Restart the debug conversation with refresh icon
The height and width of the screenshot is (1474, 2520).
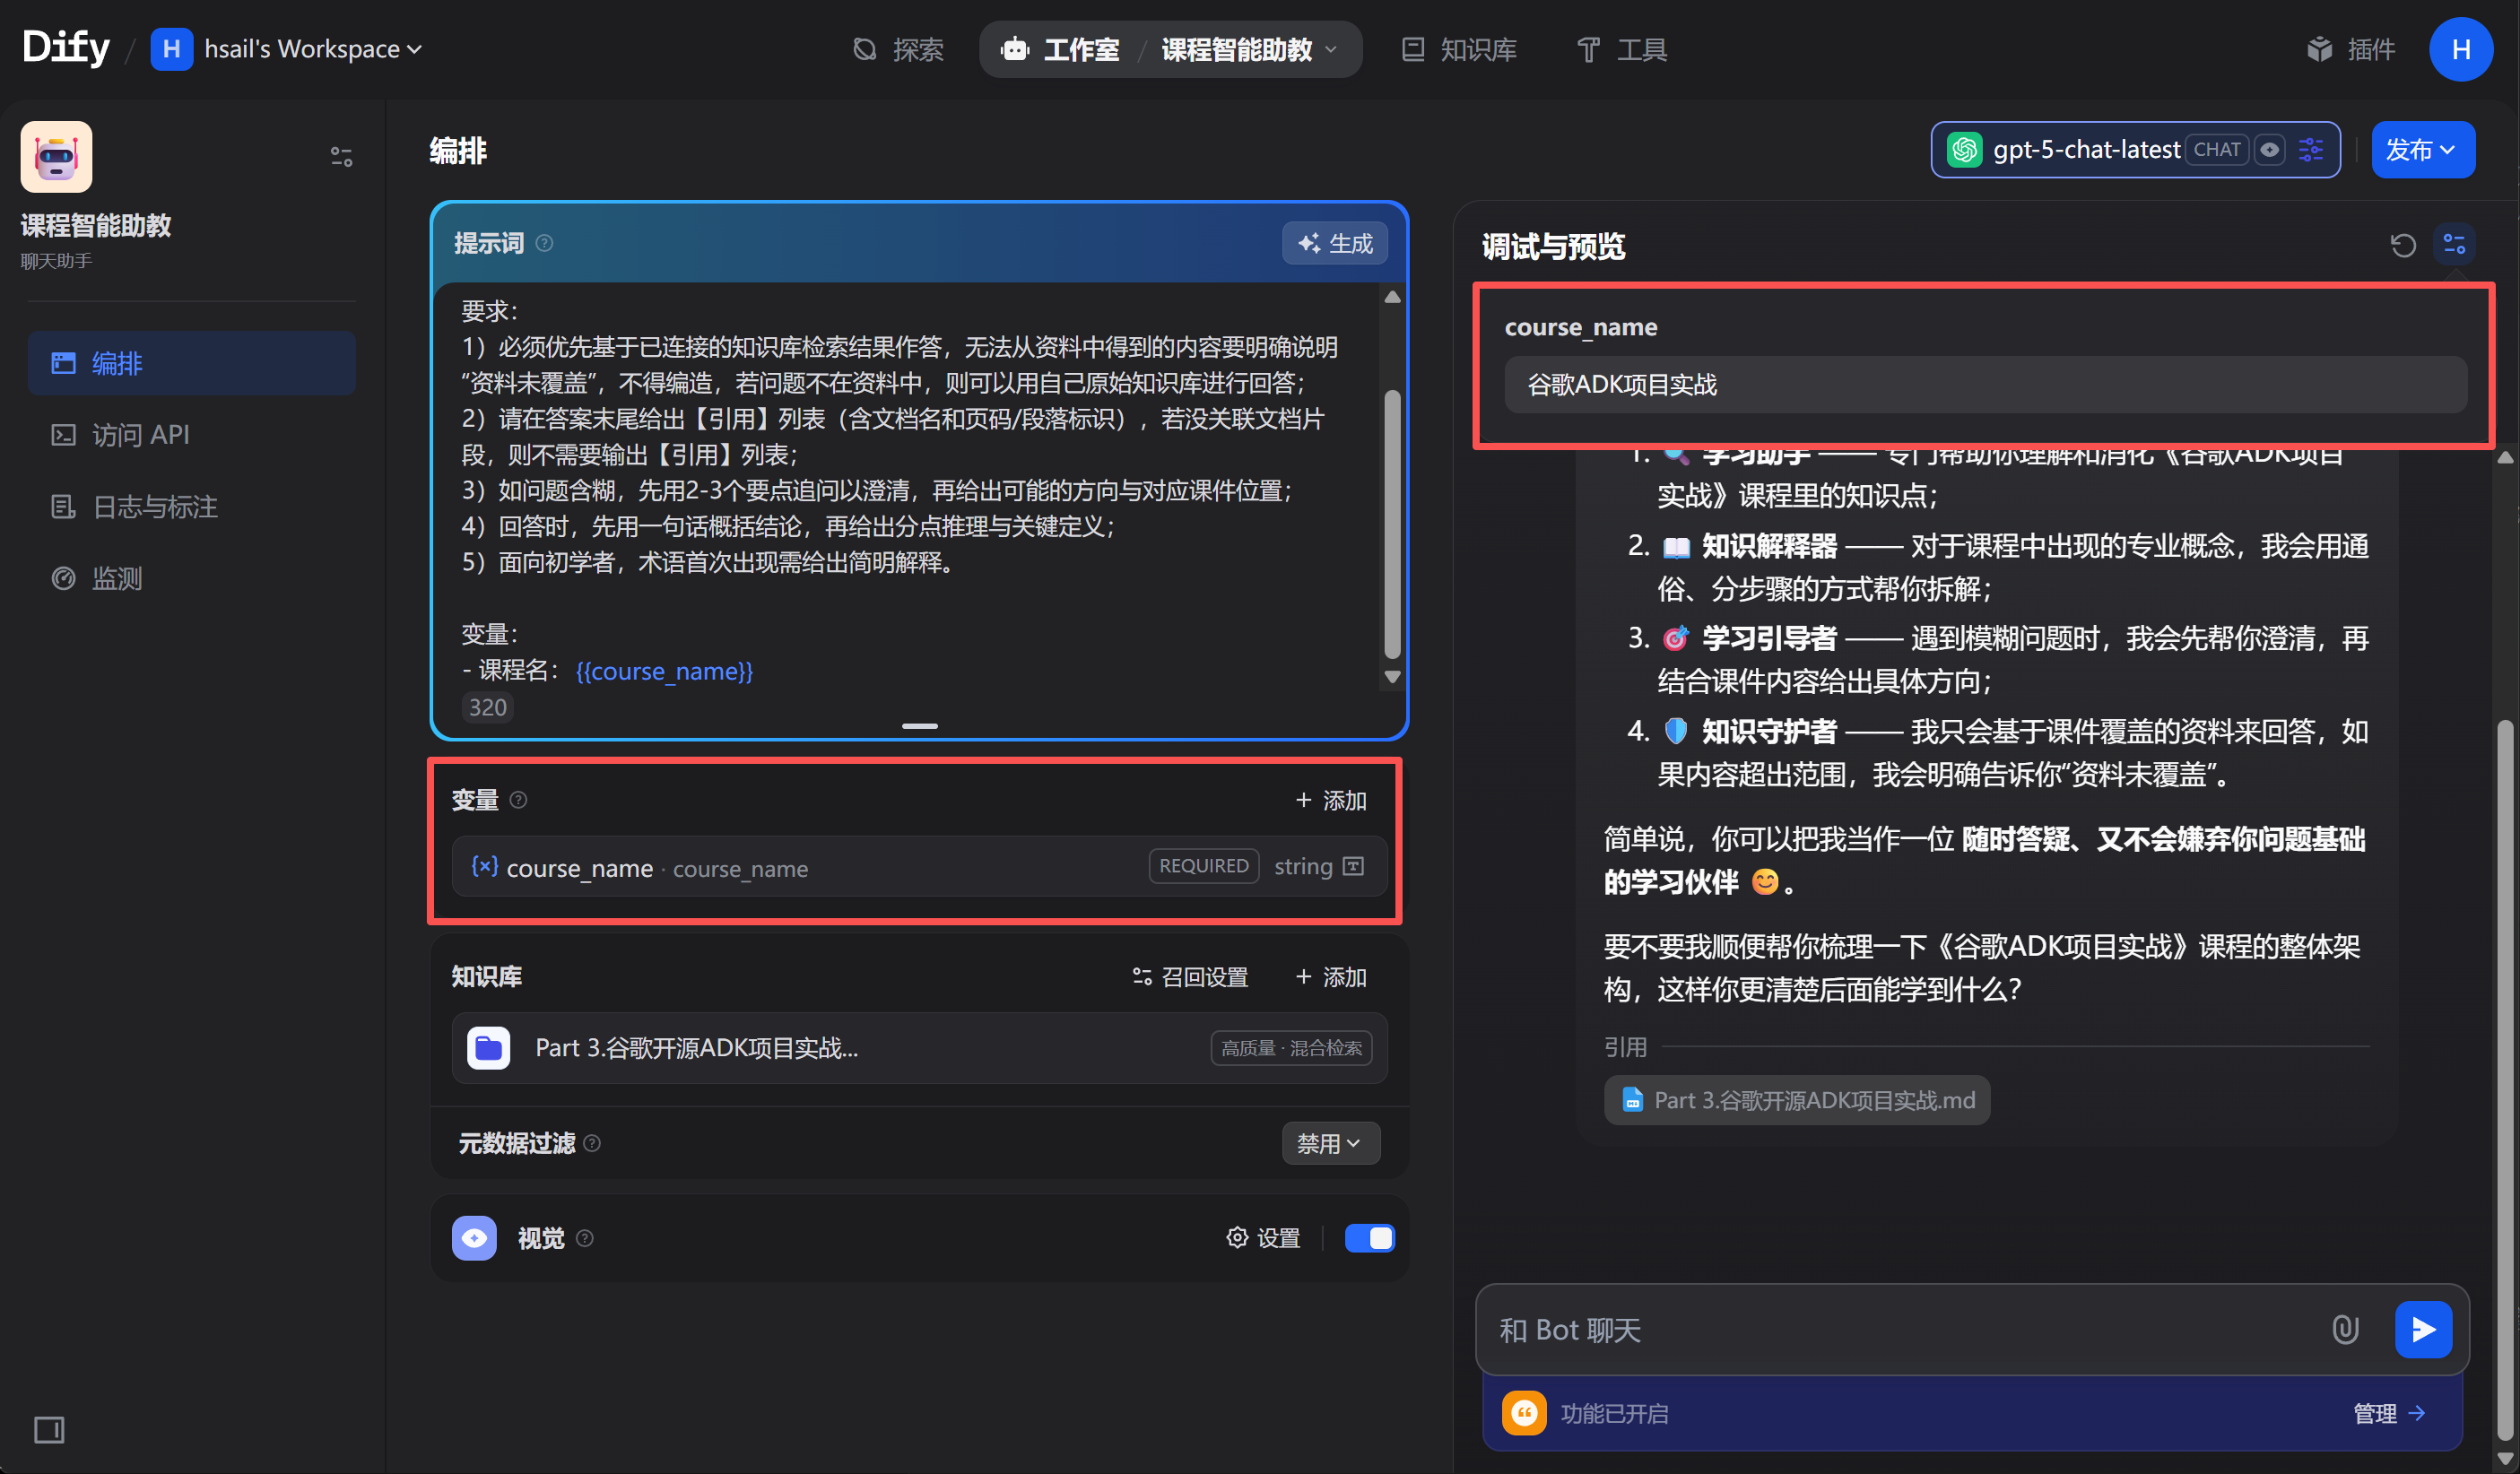(2403, 245)
